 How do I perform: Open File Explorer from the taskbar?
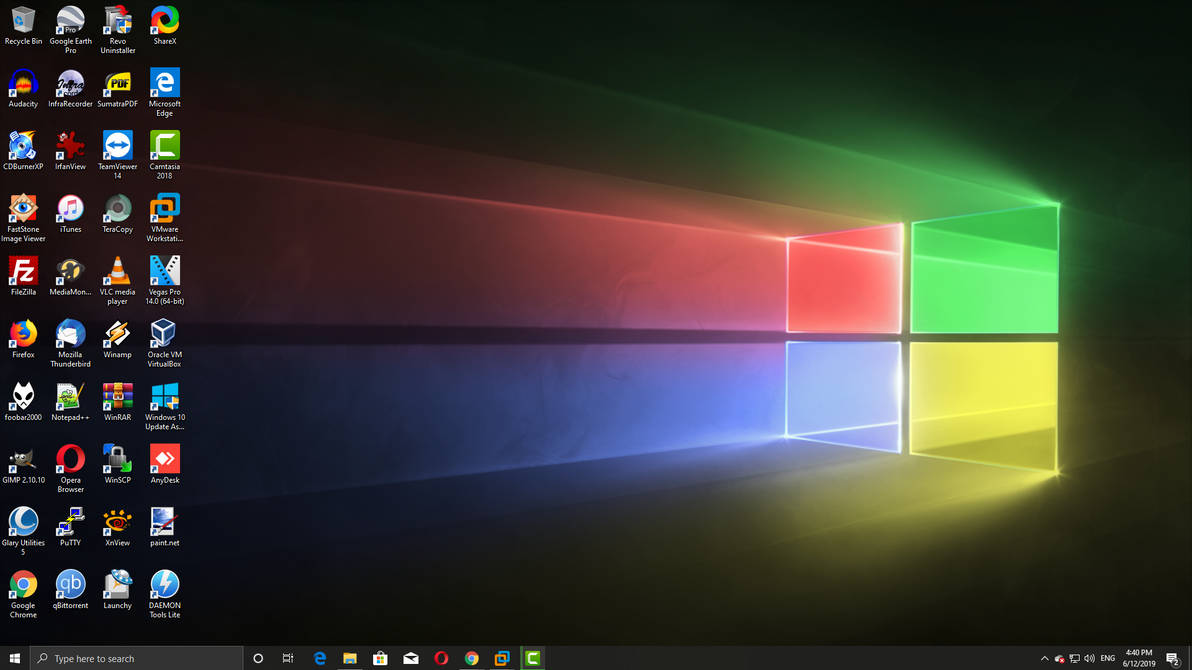pos(350,659)
